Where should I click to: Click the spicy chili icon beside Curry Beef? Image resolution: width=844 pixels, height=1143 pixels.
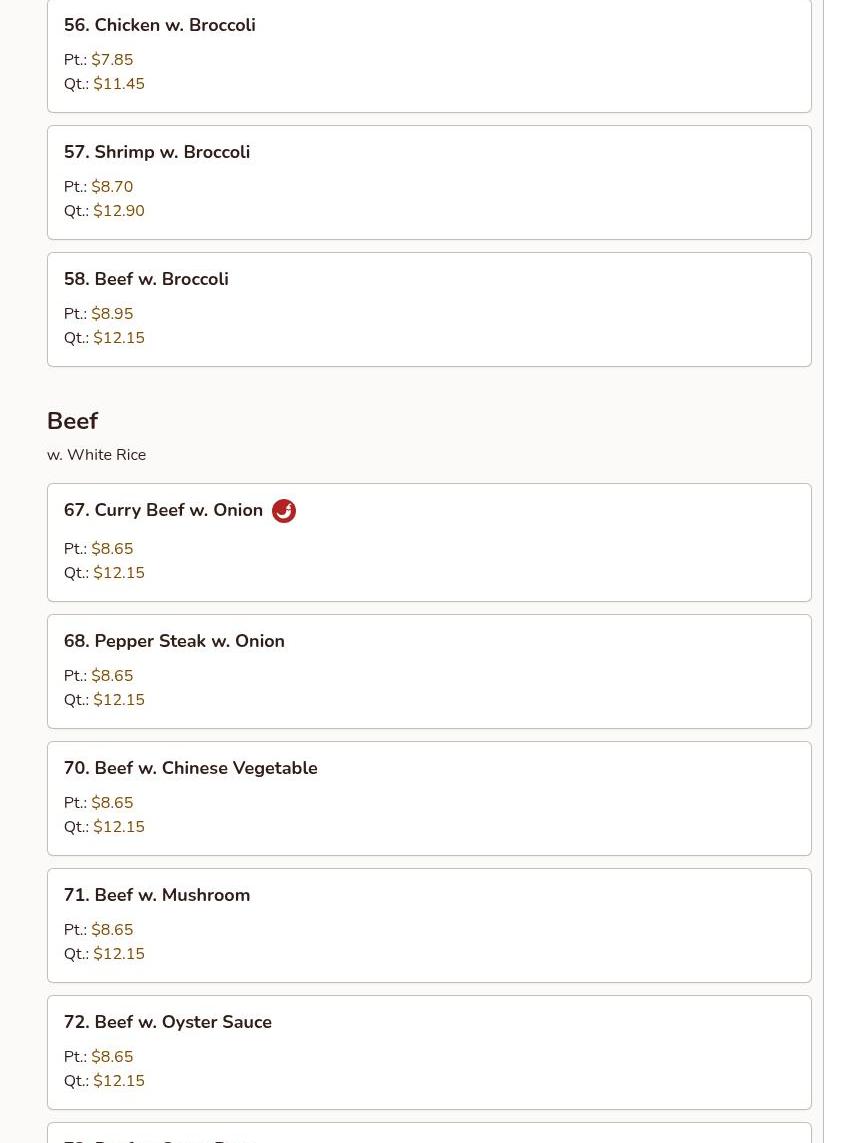284,511
